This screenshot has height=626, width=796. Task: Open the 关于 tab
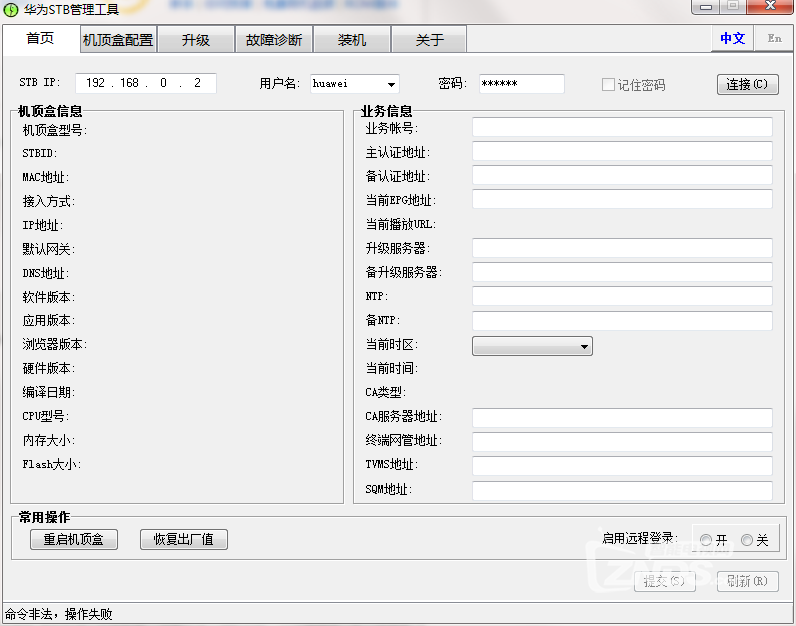[x=429, y=40]
